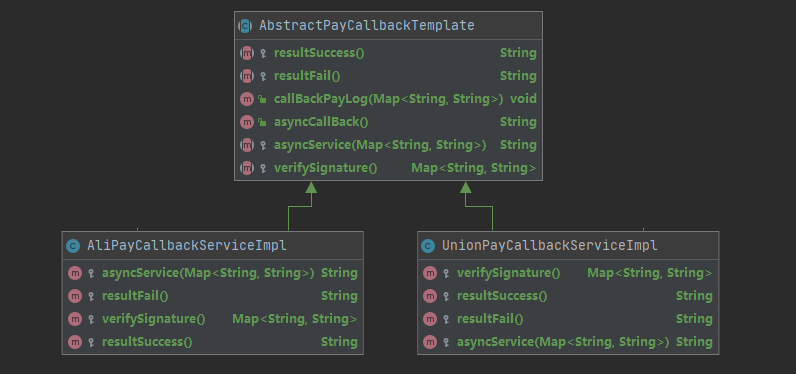Screen dimensions: 796x374
Task: Click the open lock visibility icon of asyncCallBack()
Action: point(262,122)
